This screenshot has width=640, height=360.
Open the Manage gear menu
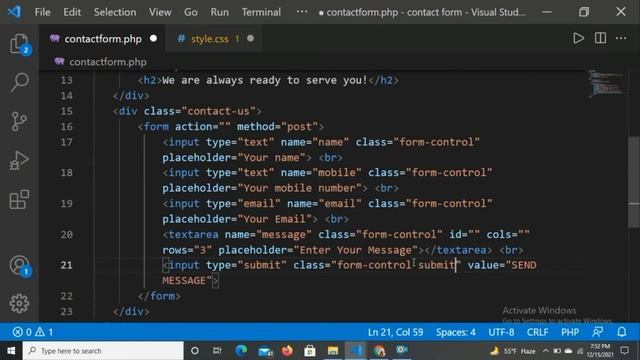pyautogui.click(x=19, y=303)
